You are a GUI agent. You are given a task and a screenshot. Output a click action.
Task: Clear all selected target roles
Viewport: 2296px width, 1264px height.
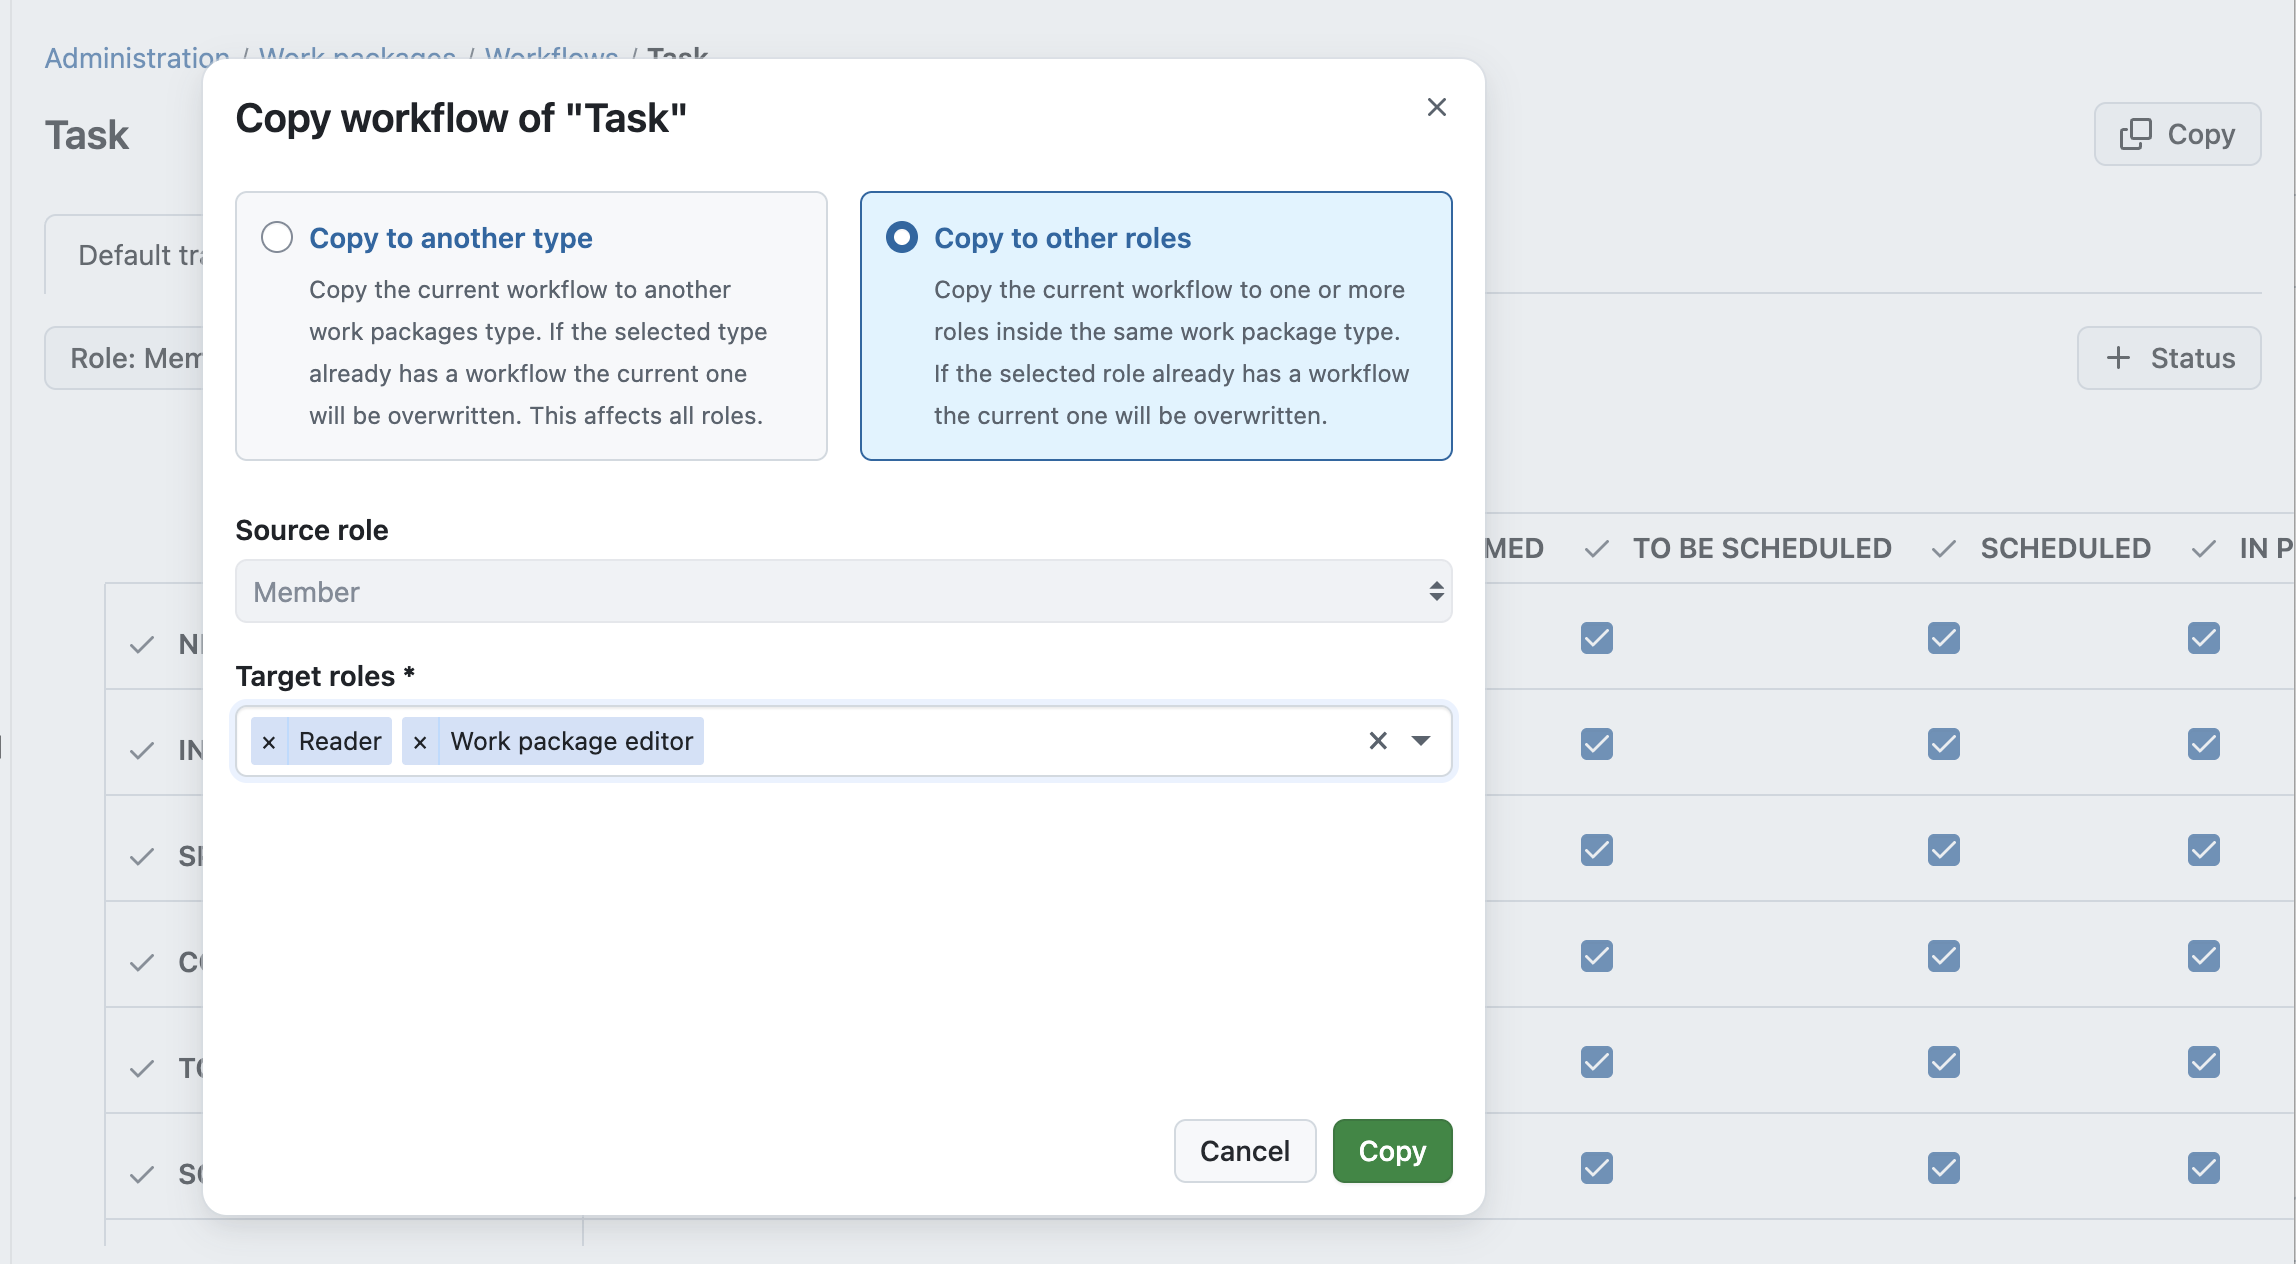pyautogui.click(x=1378, y=740)
